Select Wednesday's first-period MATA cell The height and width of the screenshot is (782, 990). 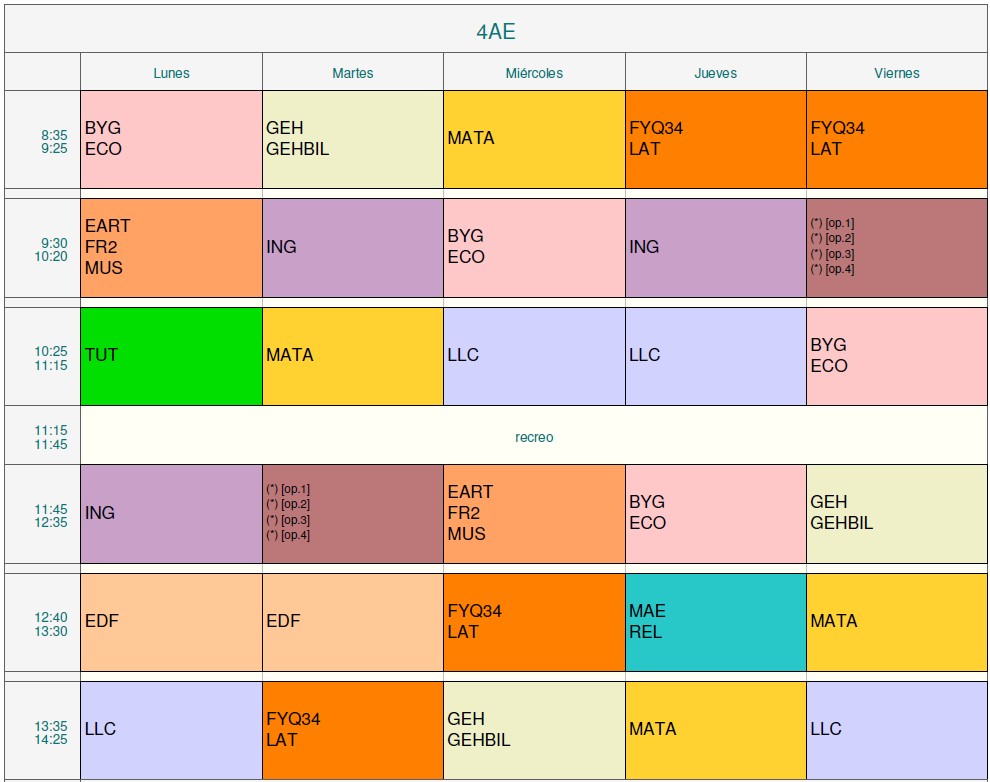(534, 139)
